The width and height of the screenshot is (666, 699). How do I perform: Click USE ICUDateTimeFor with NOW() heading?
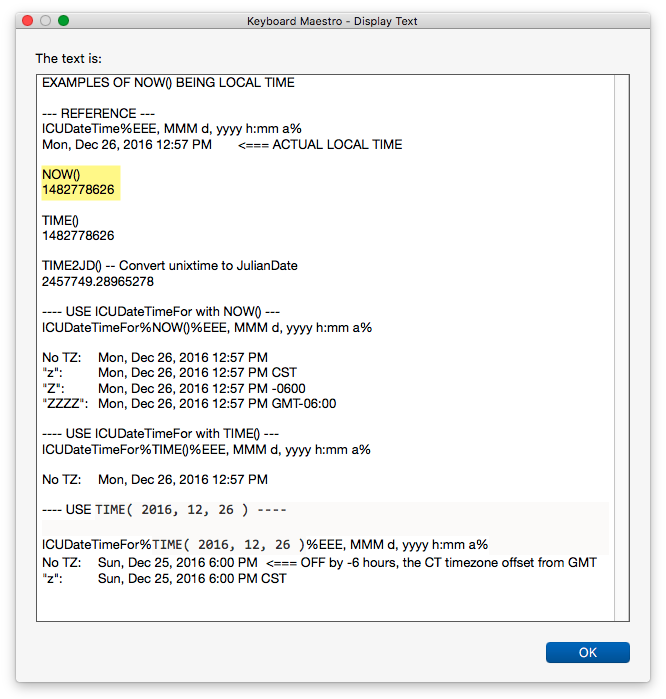(x=160, y=312)
